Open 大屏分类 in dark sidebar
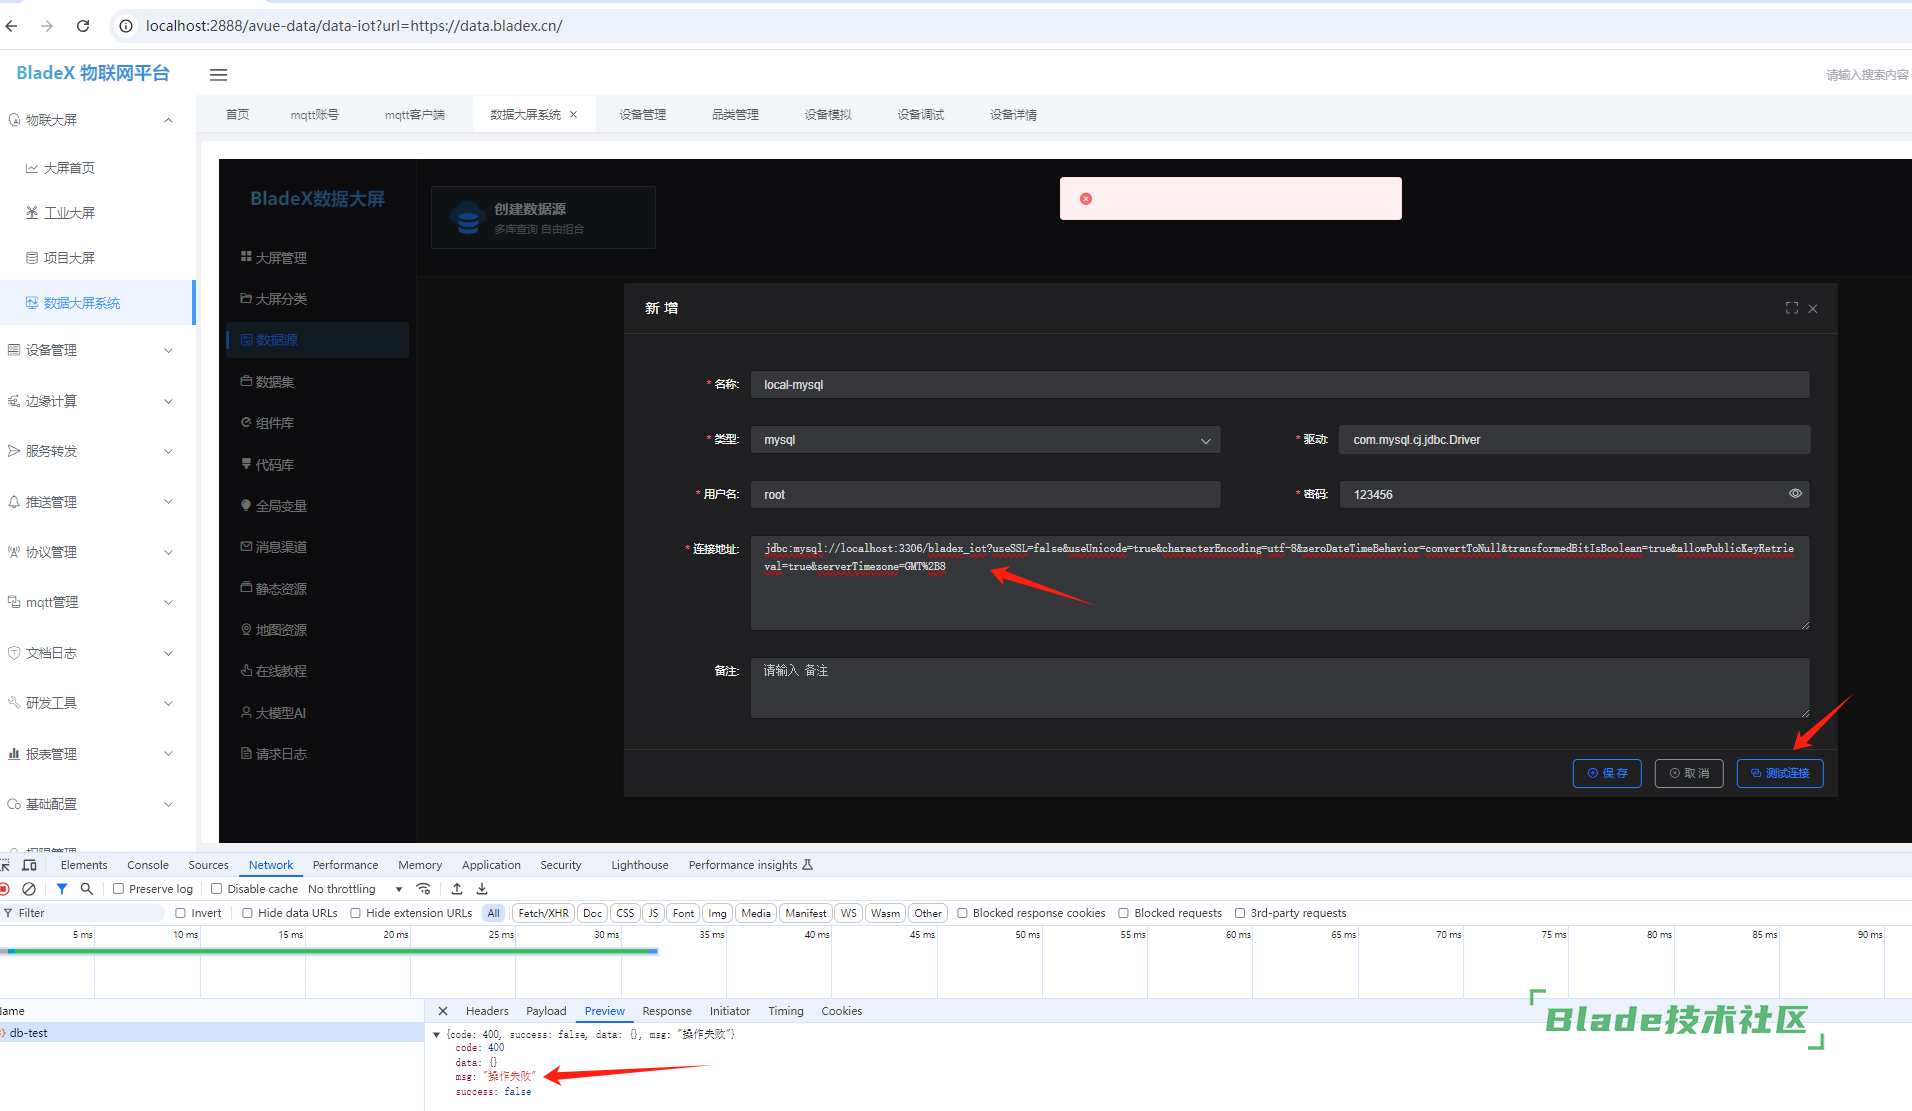Screen dimensions: 1912x1111 coord(273,299)
